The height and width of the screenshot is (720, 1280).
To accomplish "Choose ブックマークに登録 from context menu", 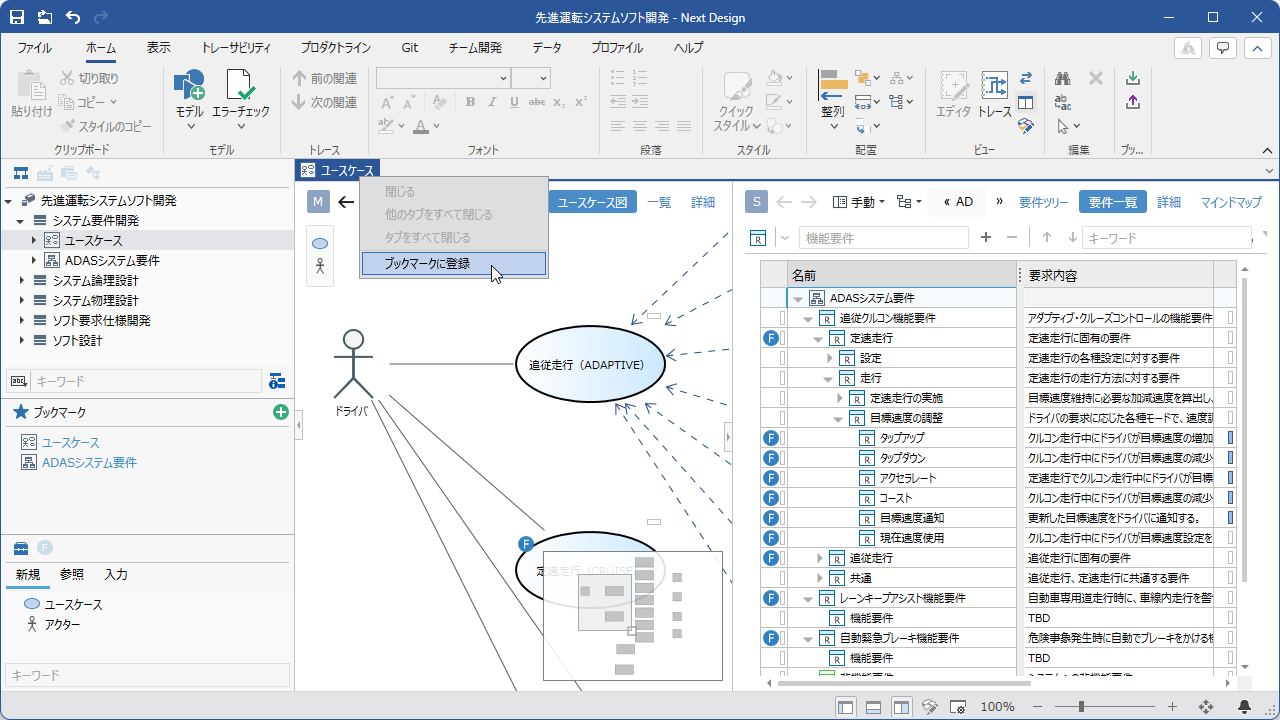I will click(x=453, y=264).
